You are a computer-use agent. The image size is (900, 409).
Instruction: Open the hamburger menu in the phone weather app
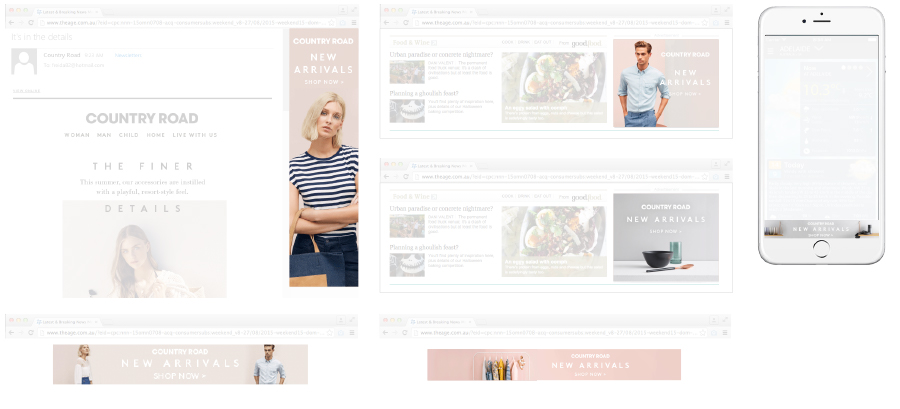coord(771,50)
